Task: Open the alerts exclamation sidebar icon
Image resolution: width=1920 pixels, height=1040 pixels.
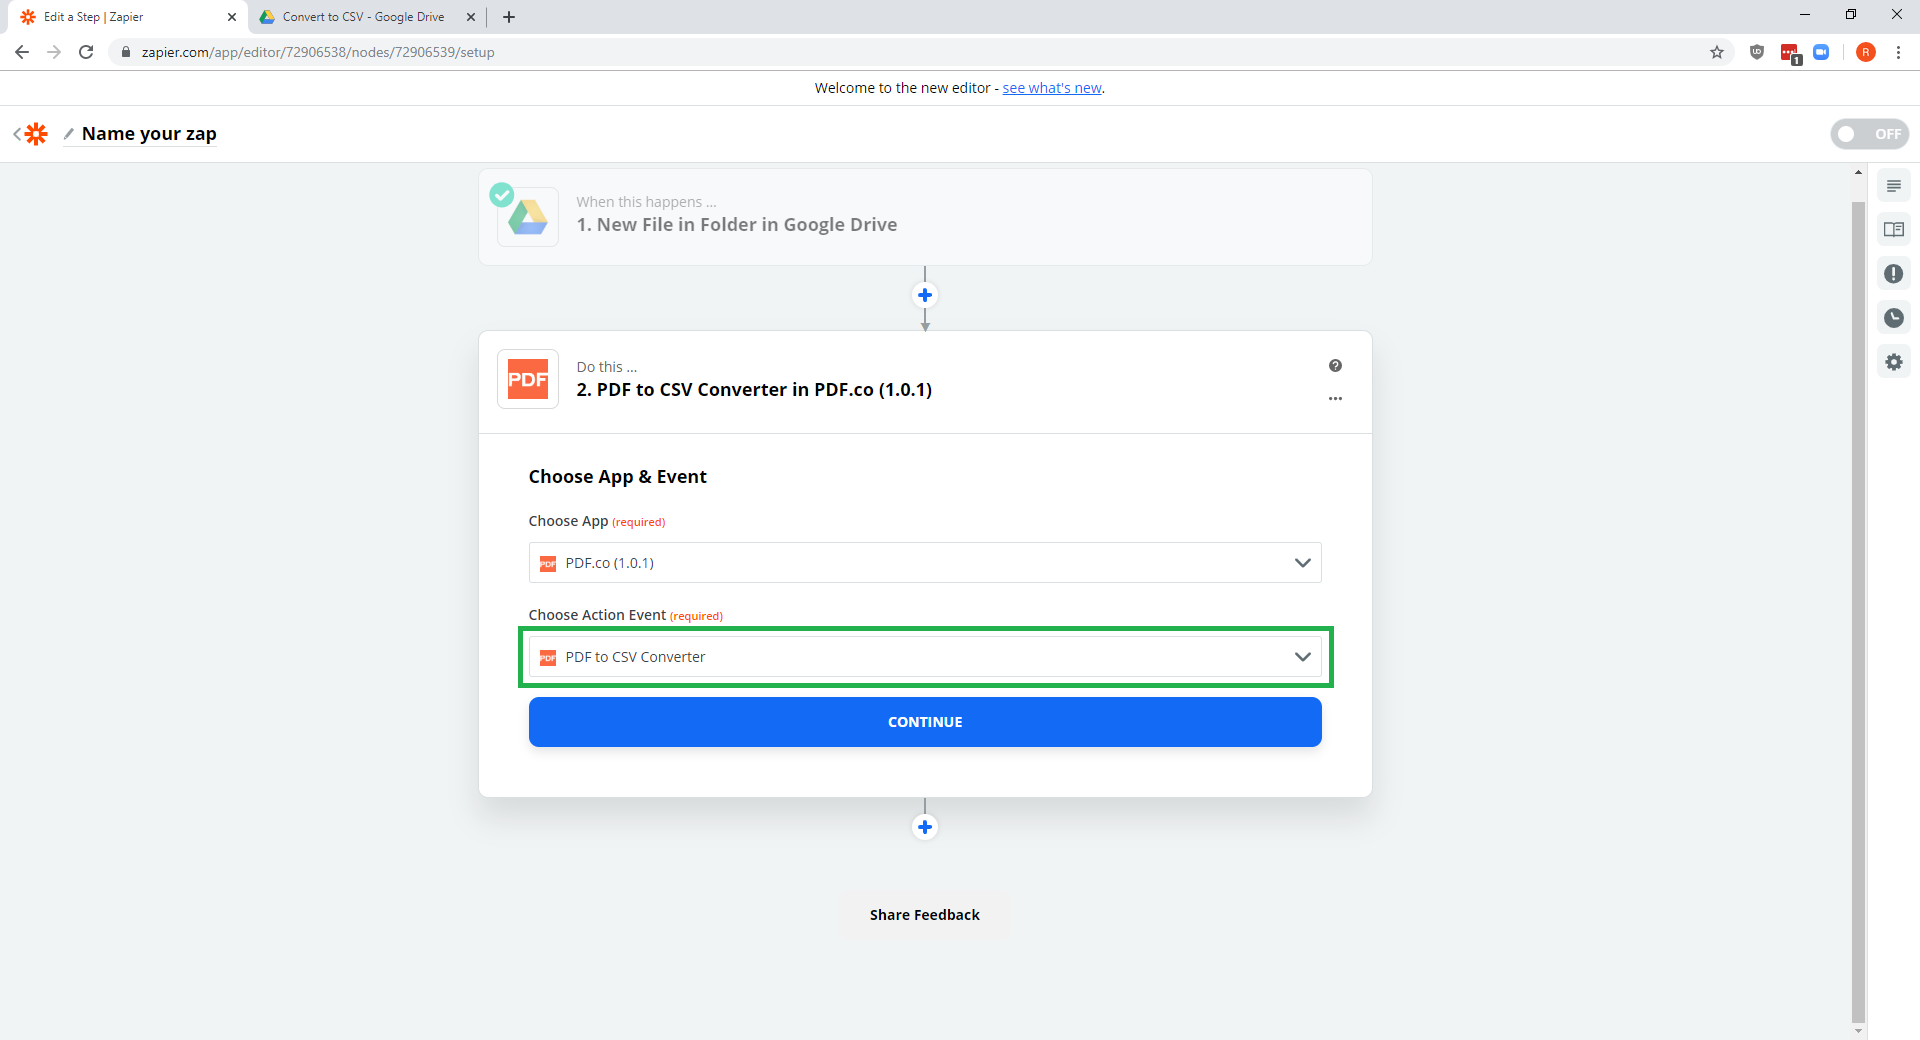Action: (1894, 274)
